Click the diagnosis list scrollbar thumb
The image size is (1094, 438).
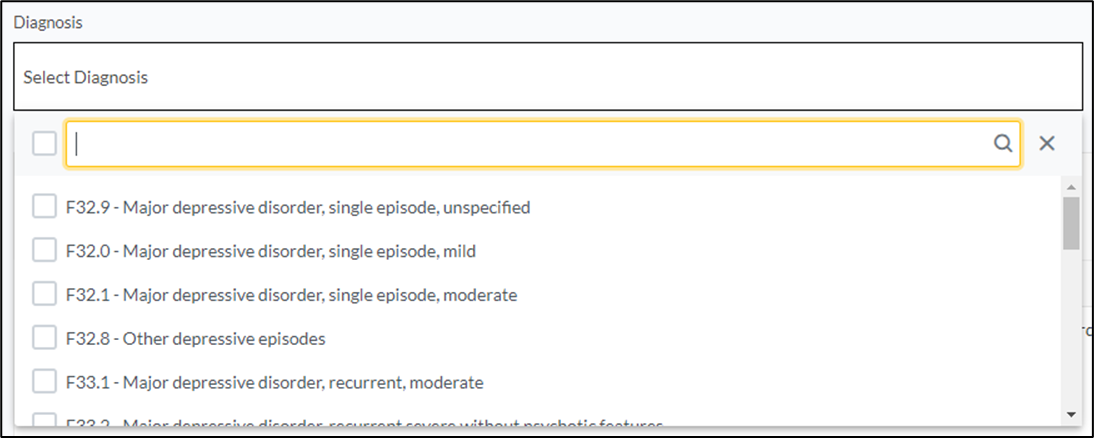(x=1071, y=222)
